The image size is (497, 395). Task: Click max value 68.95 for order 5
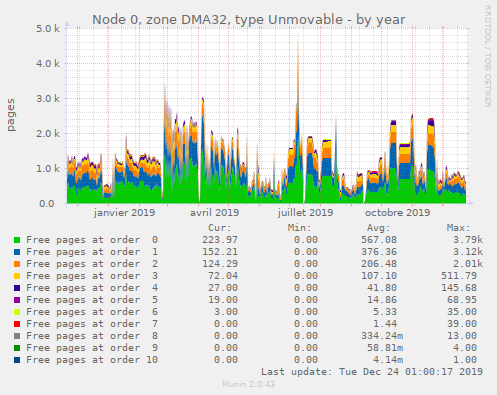click(x=462, y=300)
